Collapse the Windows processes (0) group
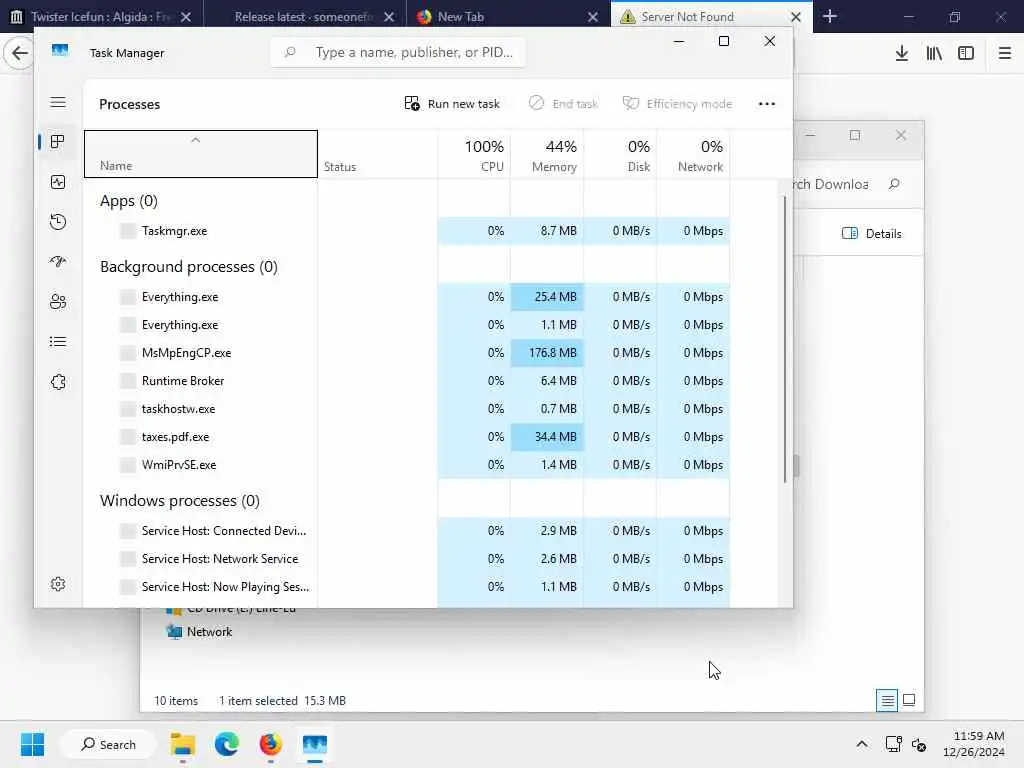This screenshot has height=768, width=1024. 180,501
